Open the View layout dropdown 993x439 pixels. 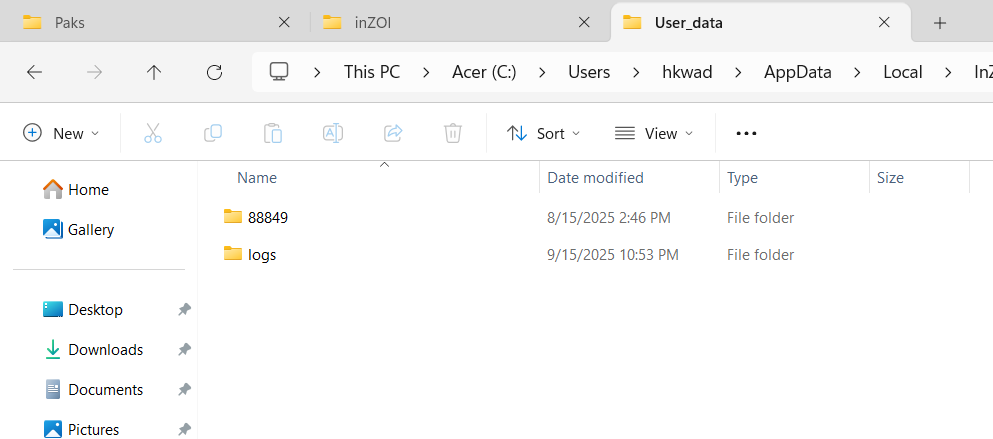653,133
